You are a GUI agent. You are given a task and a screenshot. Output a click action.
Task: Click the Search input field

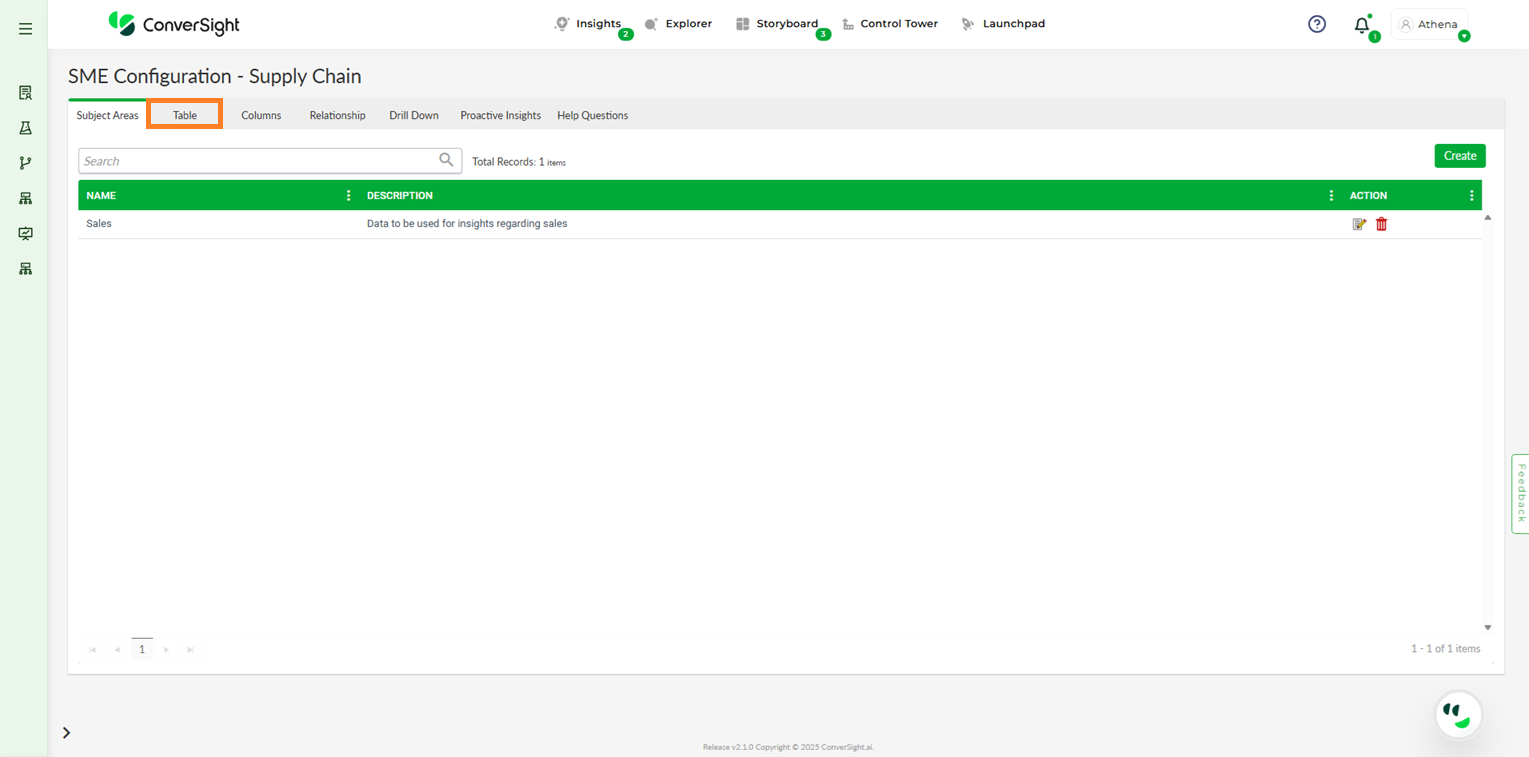point(260,161)
